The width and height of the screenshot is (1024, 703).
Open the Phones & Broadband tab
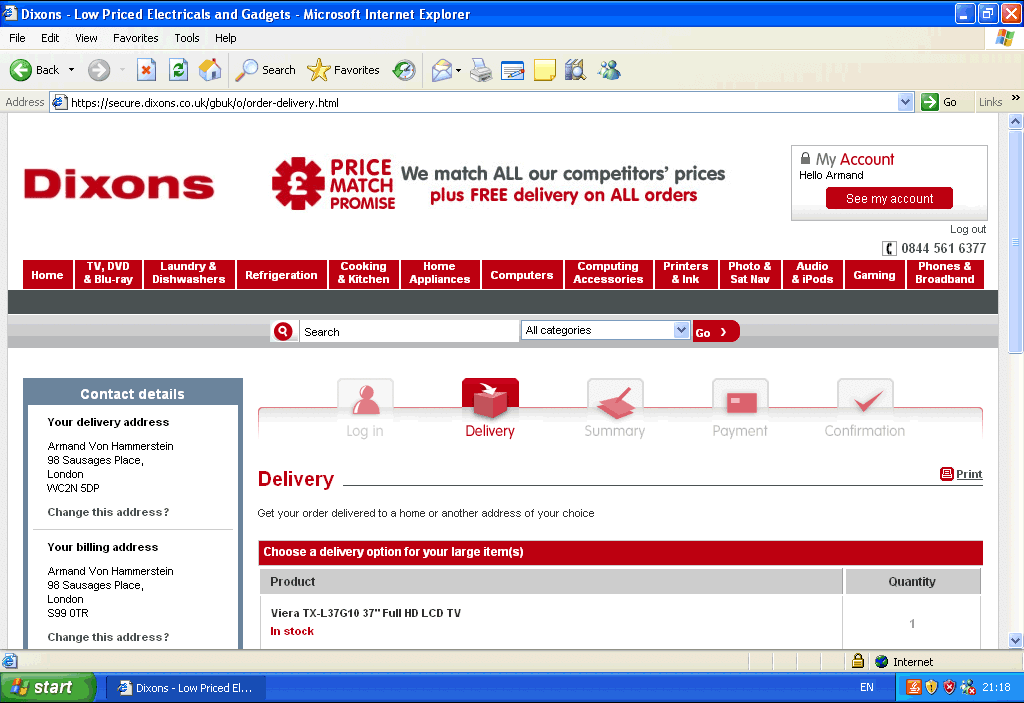tap(944, 273)
